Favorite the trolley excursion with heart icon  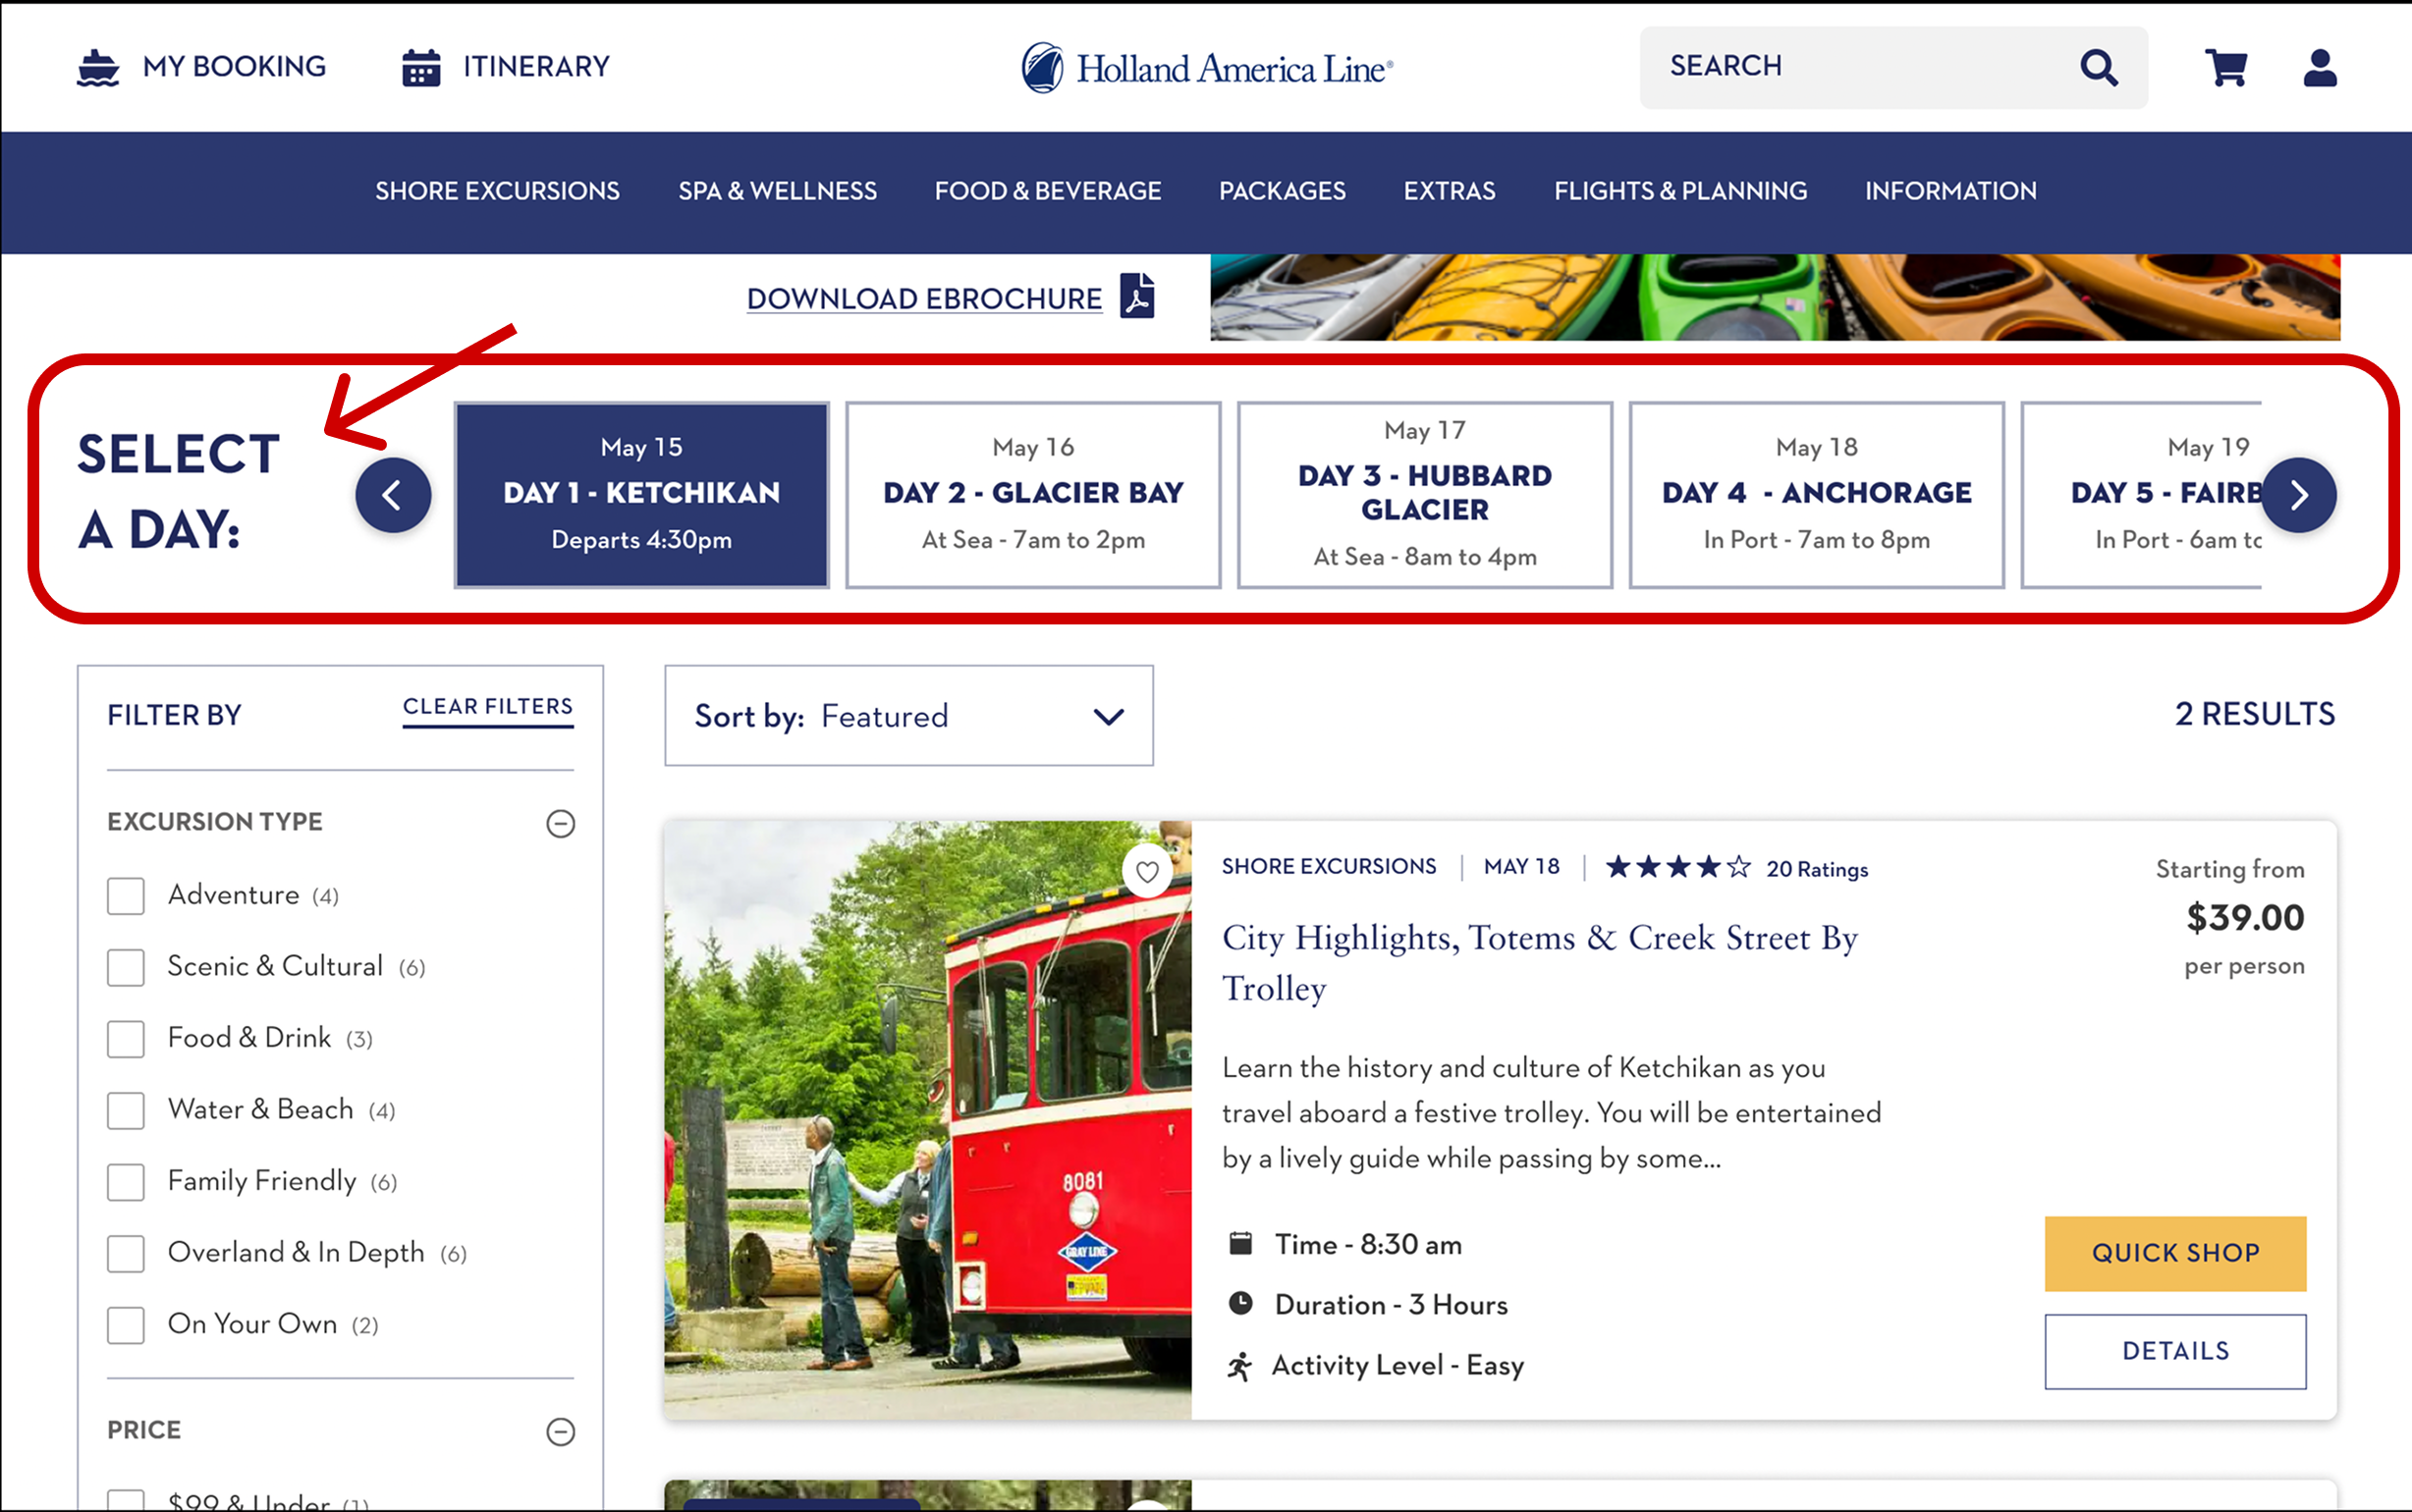[1147, 871]
